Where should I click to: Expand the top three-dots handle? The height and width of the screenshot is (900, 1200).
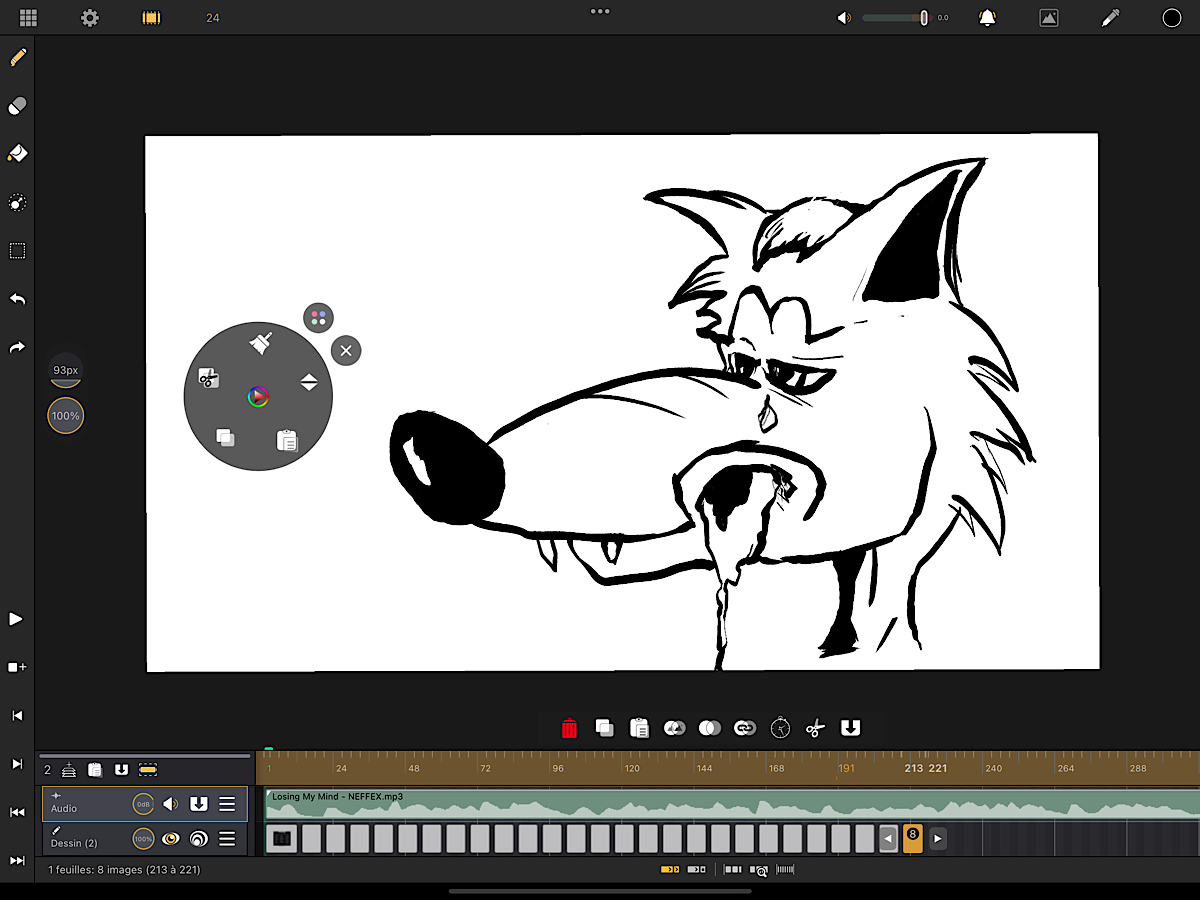[600, 11]
